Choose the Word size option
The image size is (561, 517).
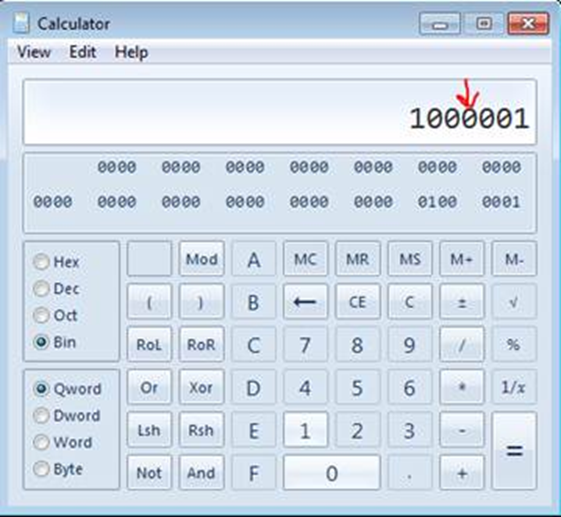pos(41,442)
